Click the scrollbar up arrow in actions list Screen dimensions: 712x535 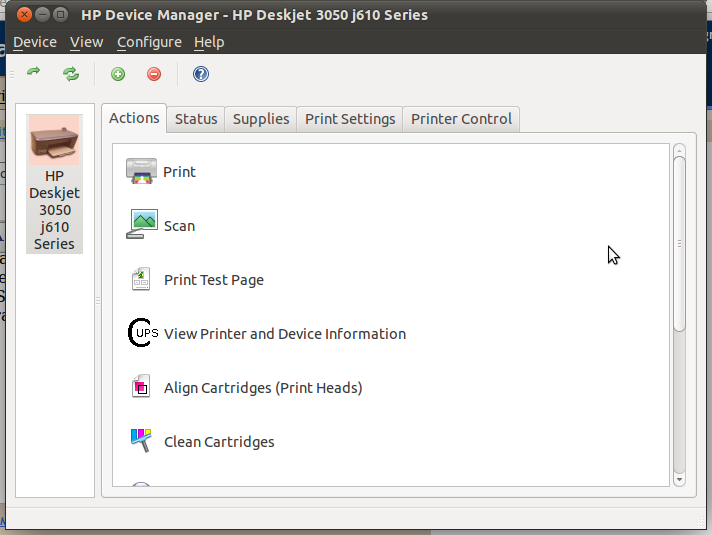click(679, 150)
